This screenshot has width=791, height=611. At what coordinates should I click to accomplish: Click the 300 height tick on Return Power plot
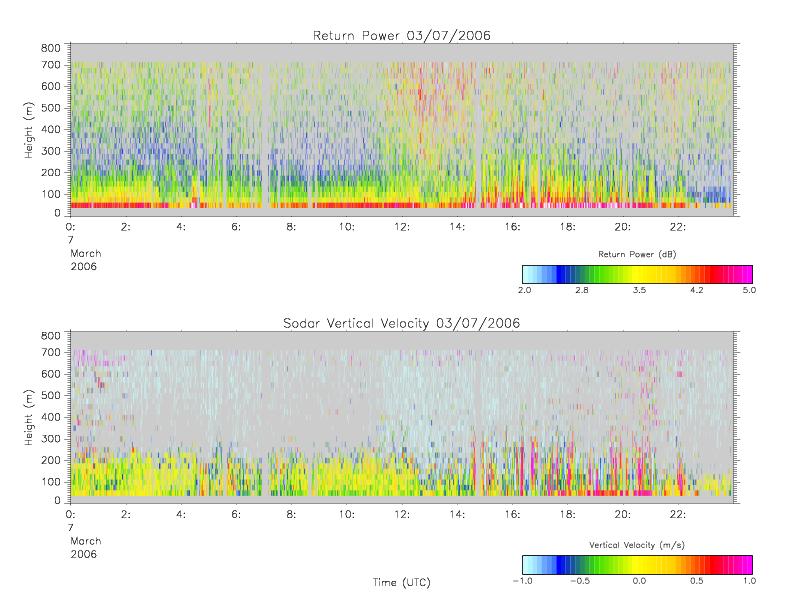coord(50,151)
